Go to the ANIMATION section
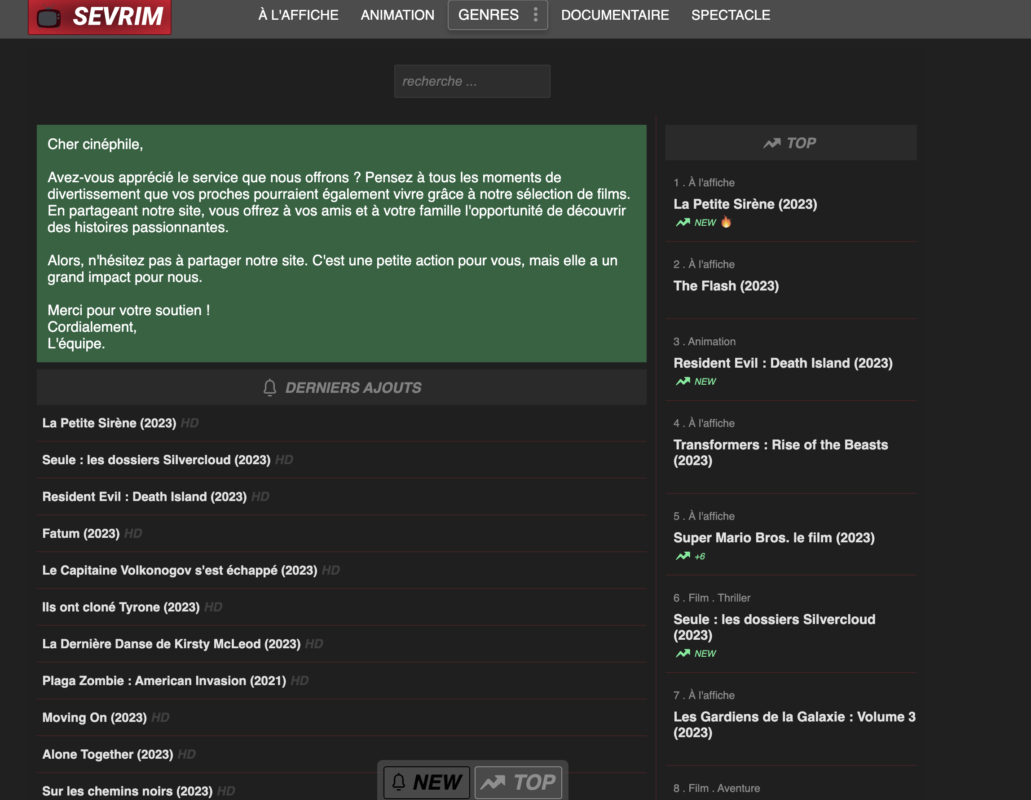This screenshot has height=800, width=1031. [x=397, y=15]
